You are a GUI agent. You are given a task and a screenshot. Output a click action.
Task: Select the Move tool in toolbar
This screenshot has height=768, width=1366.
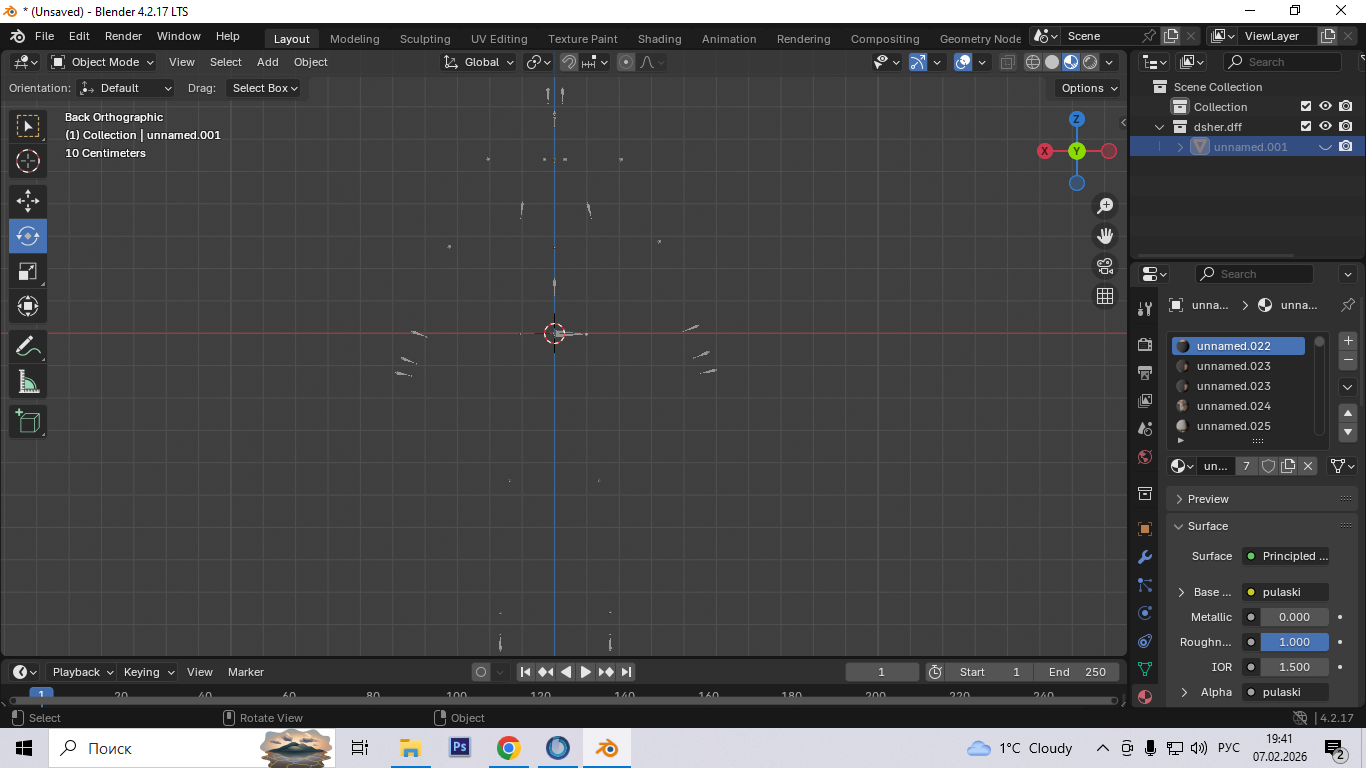click(x=28, y=200)
